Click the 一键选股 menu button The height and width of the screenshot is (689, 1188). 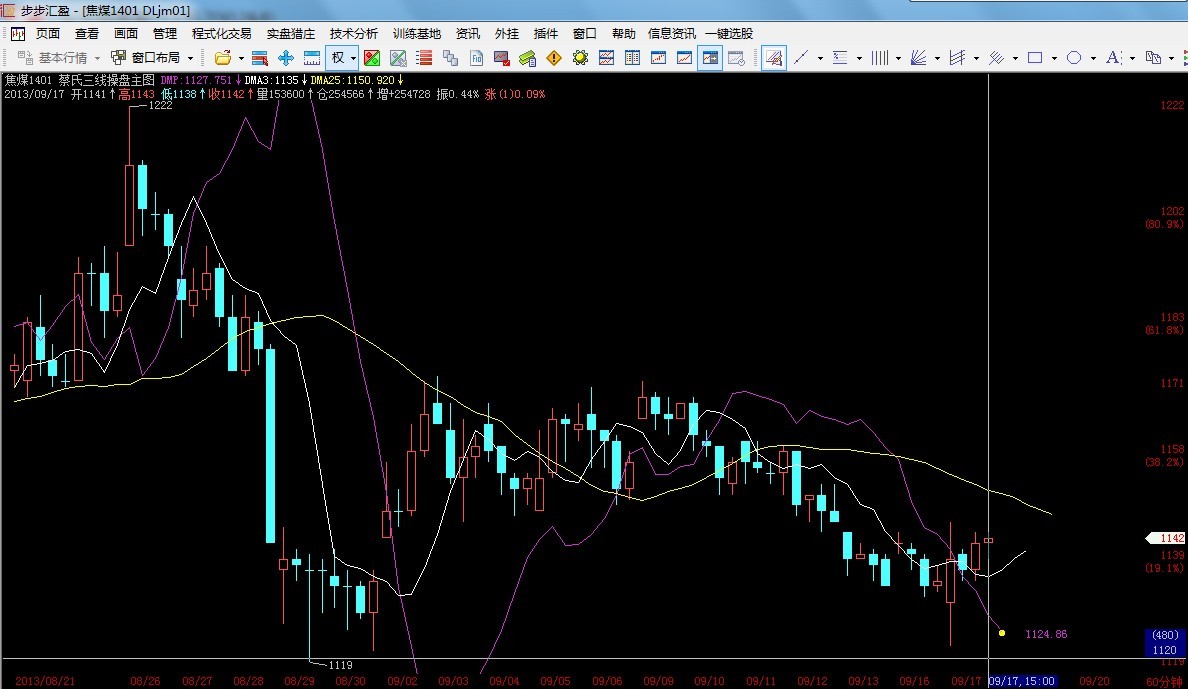(729, 33)
